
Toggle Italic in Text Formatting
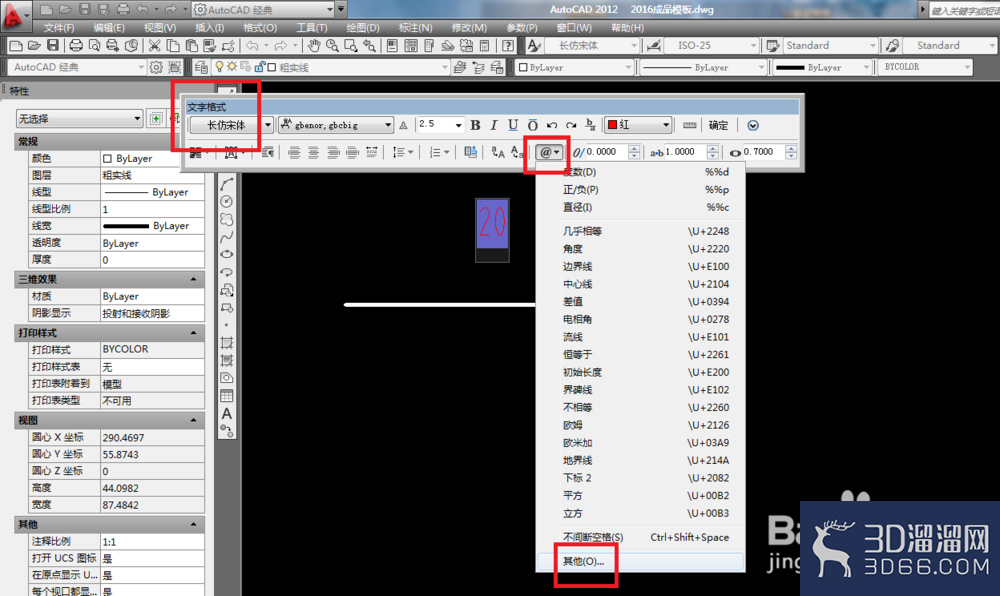click(494, 126)
